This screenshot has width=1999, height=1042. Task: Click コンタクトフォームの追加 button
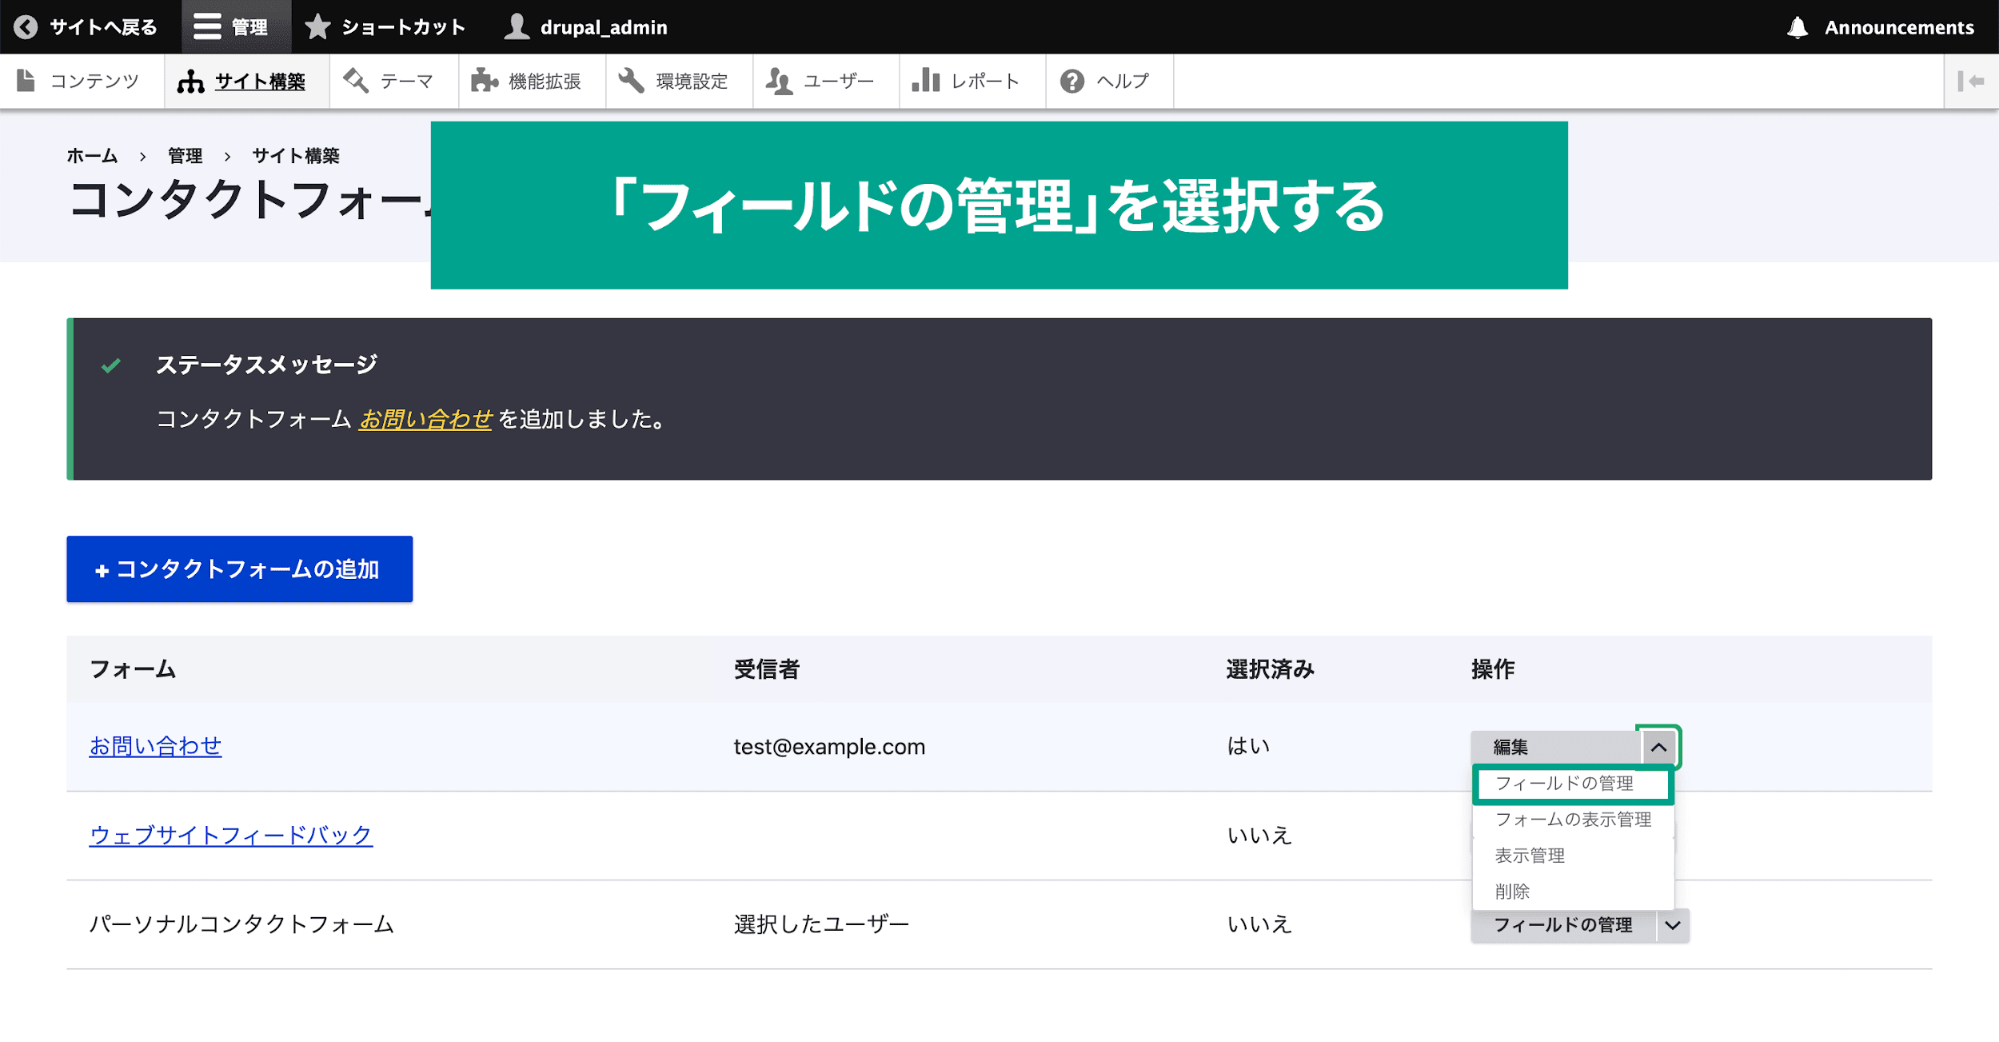pyautogui.click(x=240, y=569)
